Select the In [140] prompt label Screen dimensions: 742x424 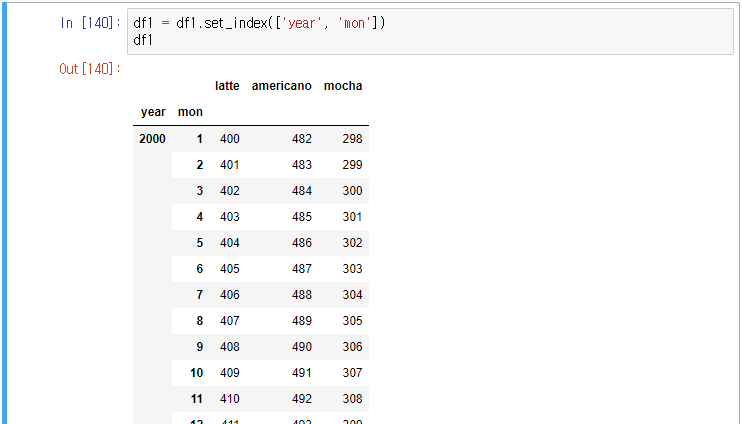coord(90,23)
